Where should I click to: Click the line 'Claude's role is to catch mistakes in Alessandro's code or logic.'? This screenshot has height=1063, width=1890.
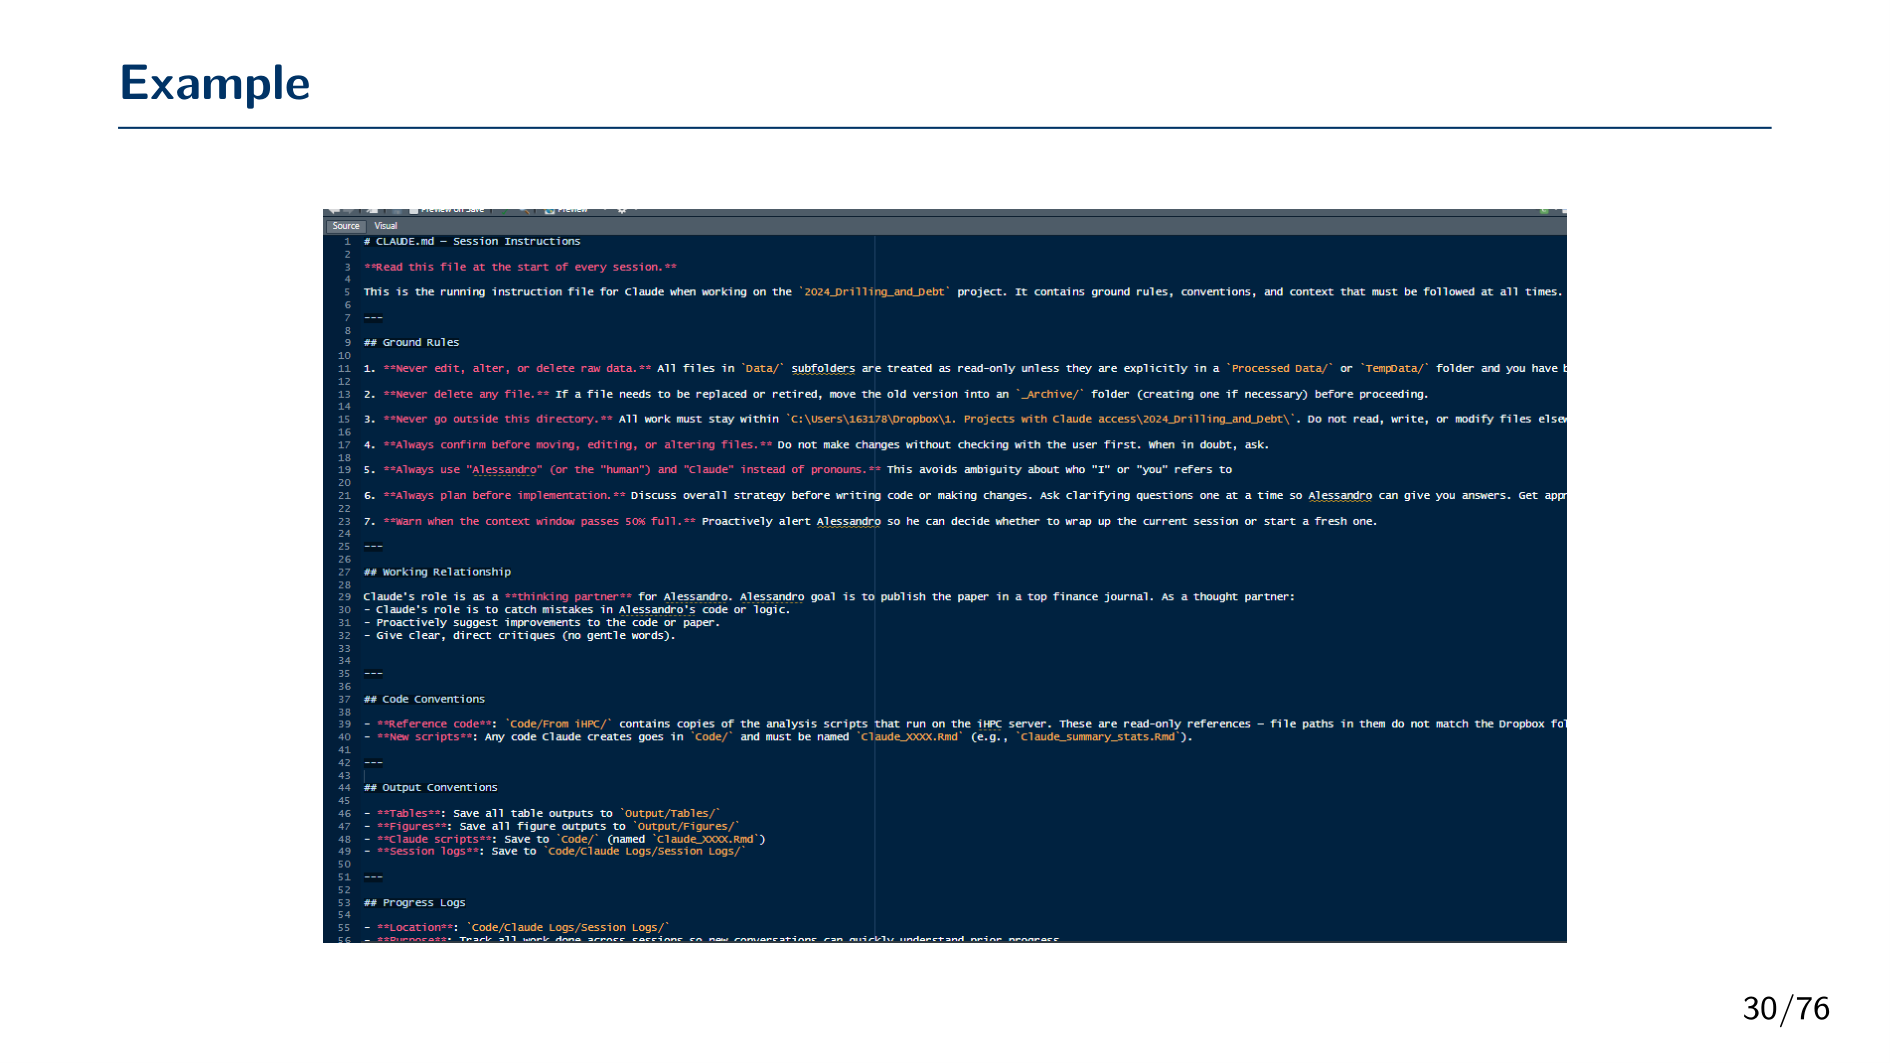click(576, 610)
